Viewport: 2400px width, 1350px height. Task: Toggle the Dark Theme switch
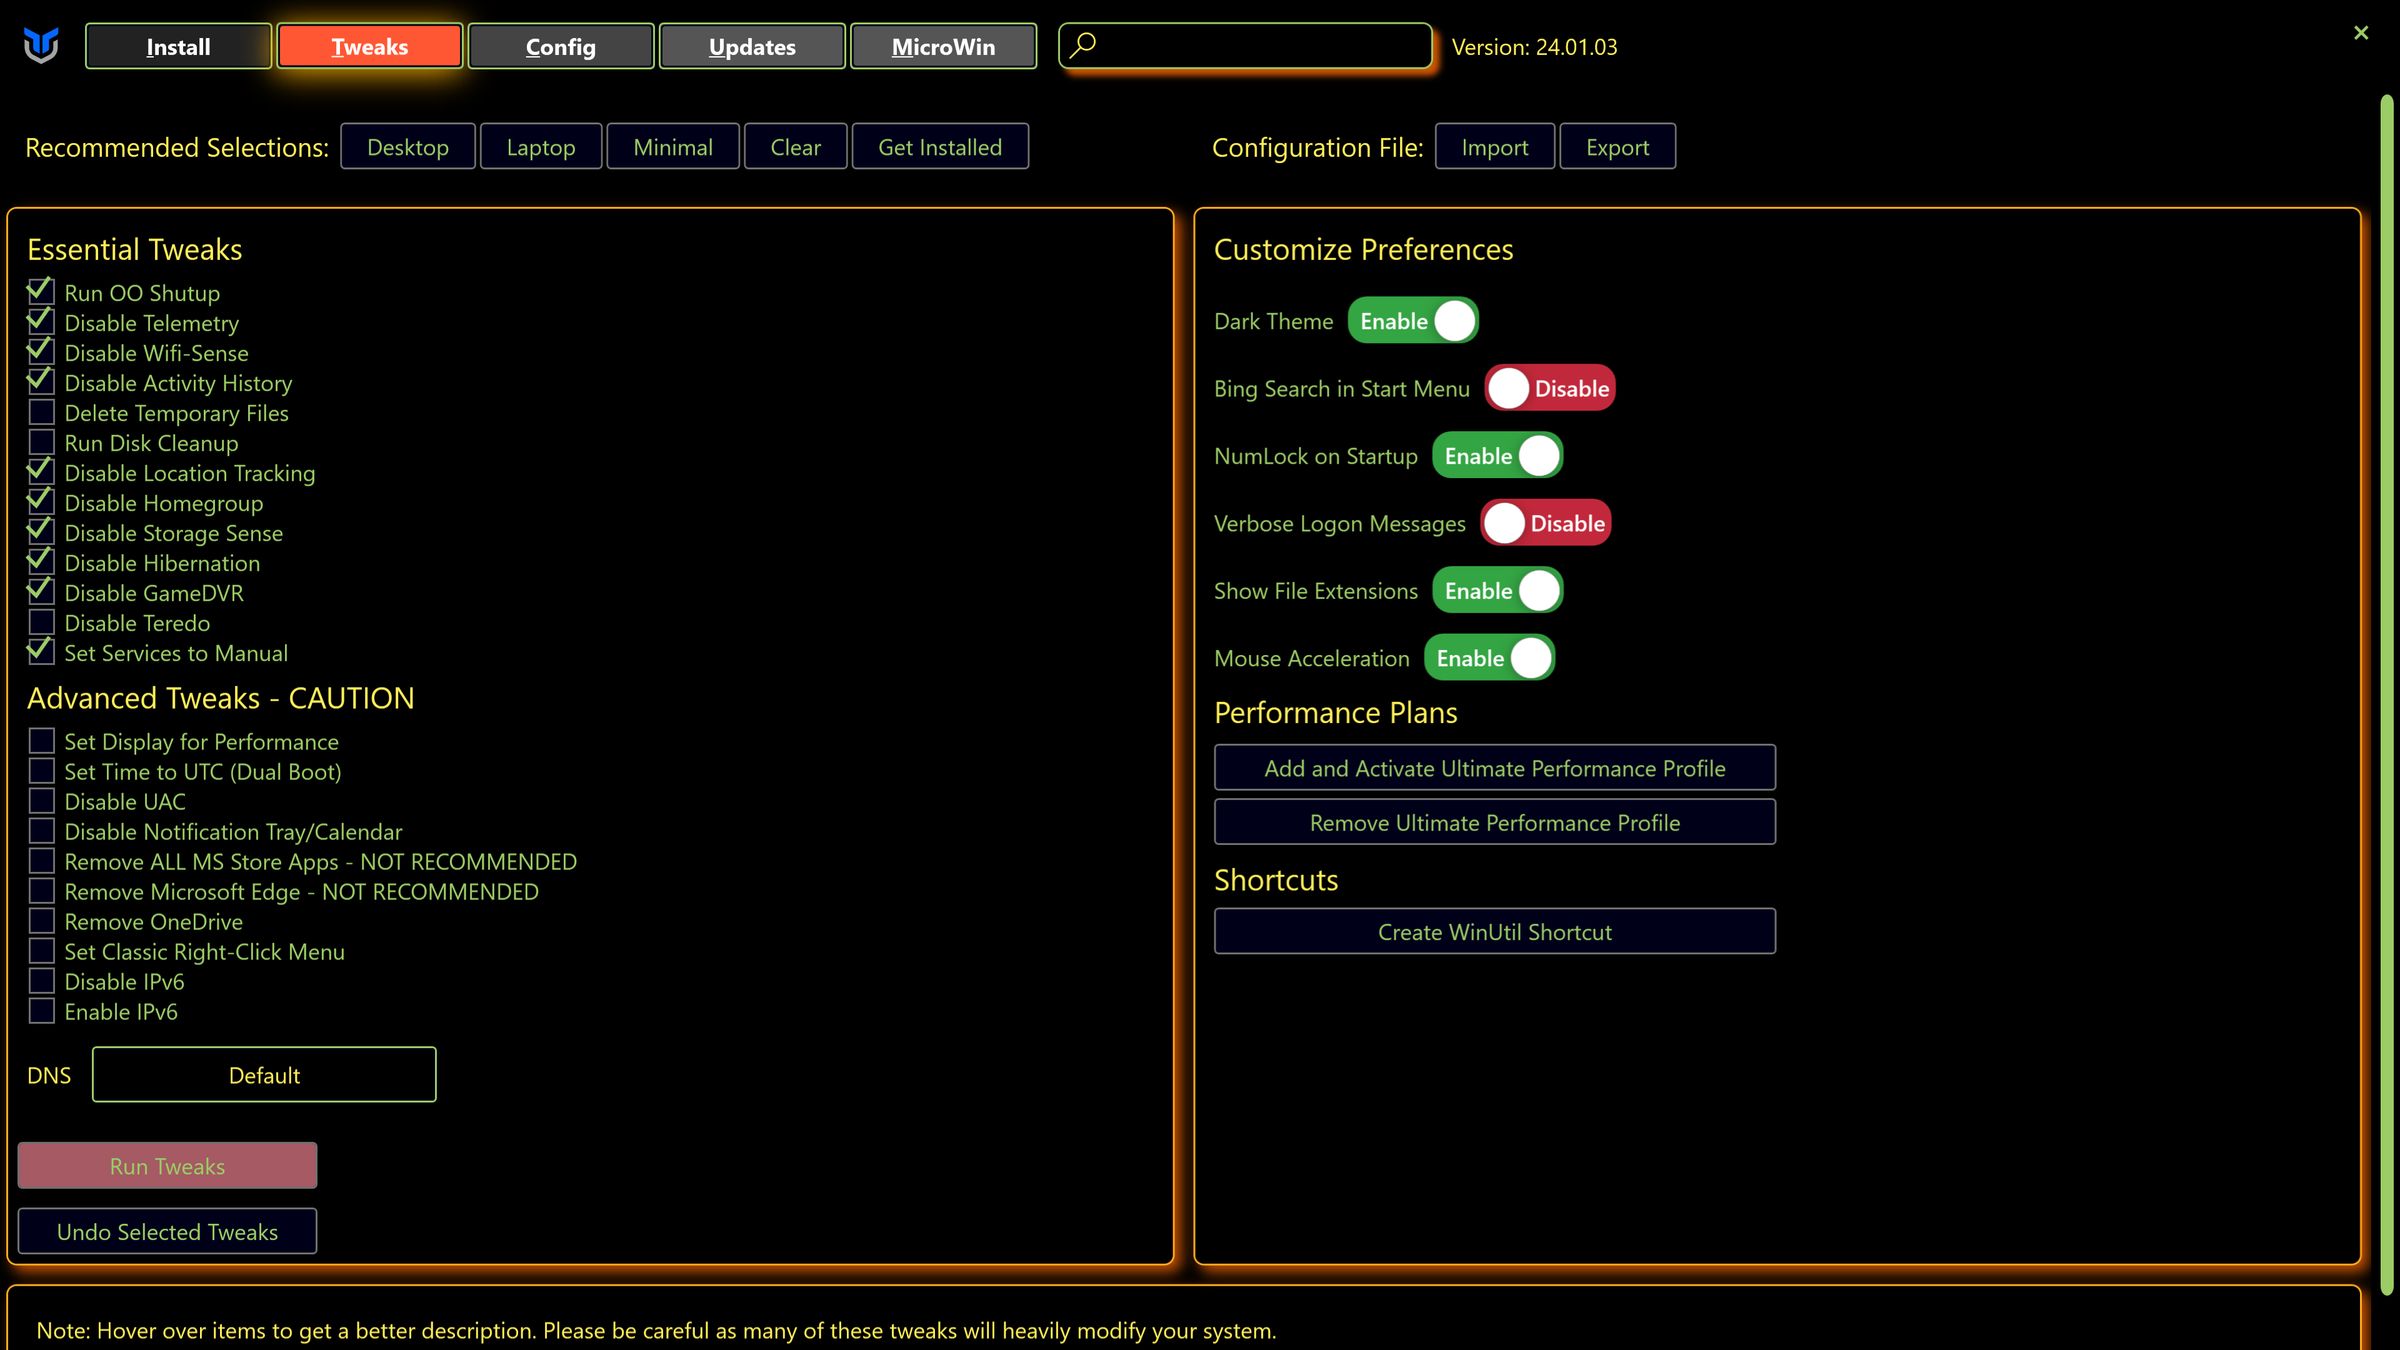[x=1412, y=321]
